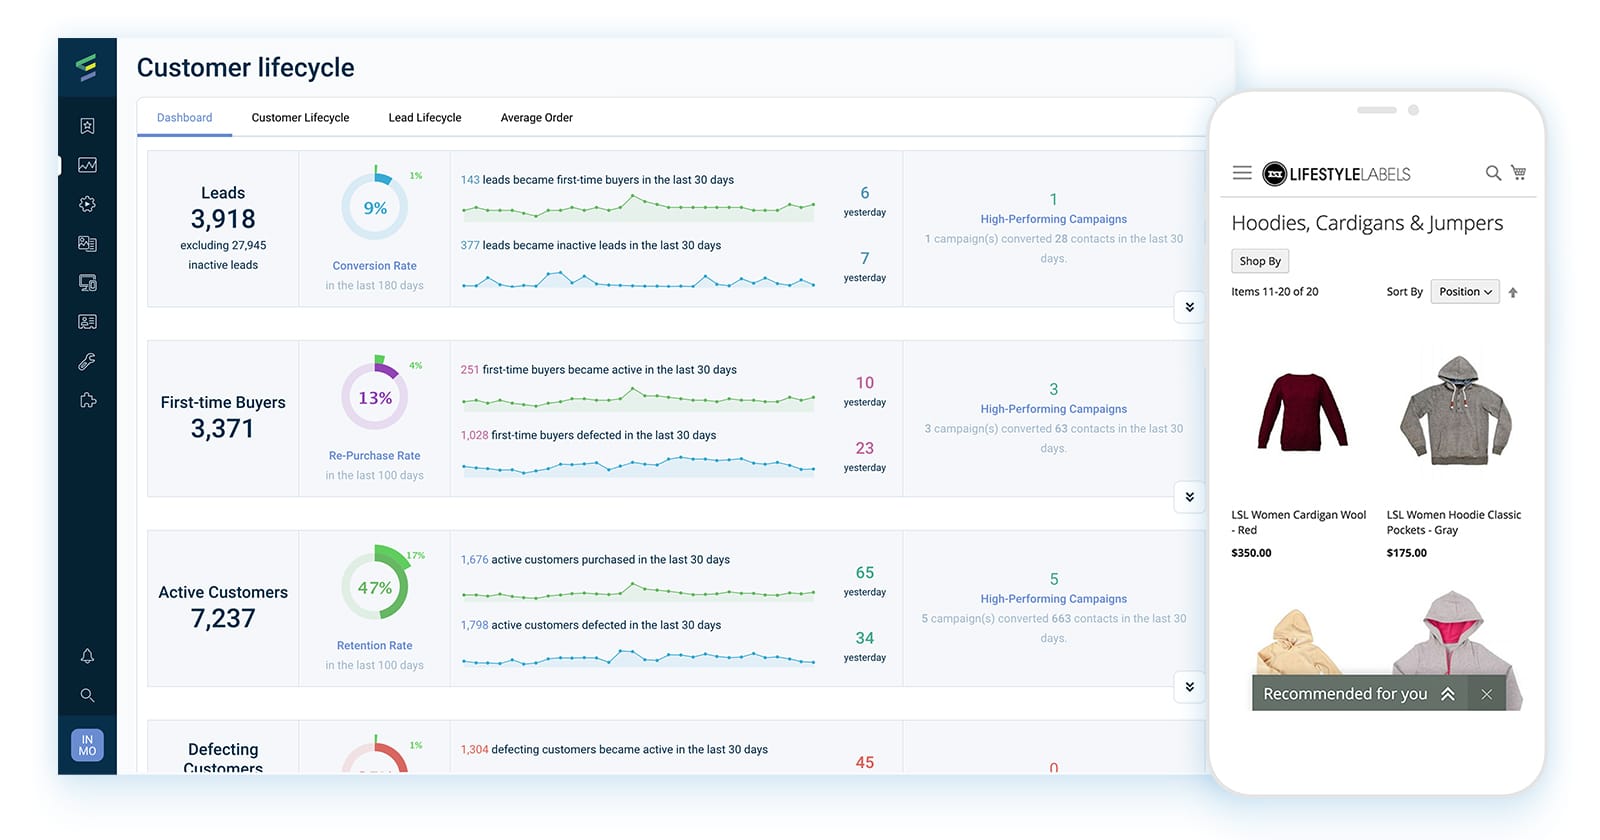Open the shopping cart icon
The height and width of the screenshot is (840, 1600).
pos(1518,172)
